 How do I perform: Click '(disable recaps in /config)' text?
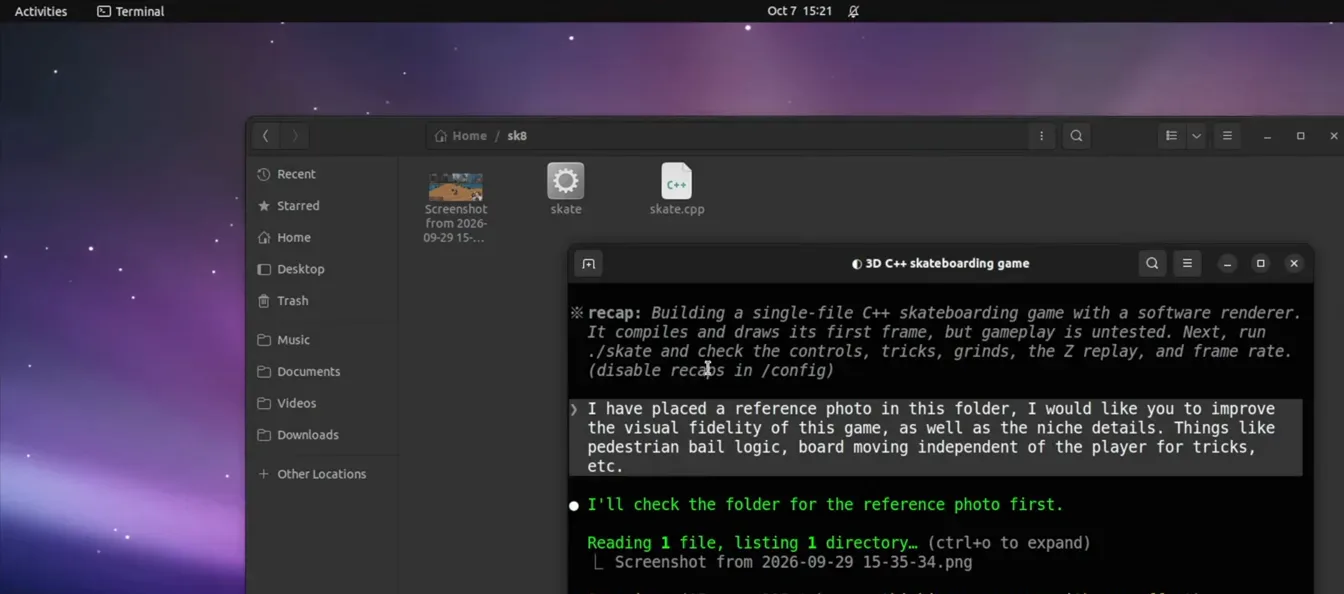click(711, 371)
